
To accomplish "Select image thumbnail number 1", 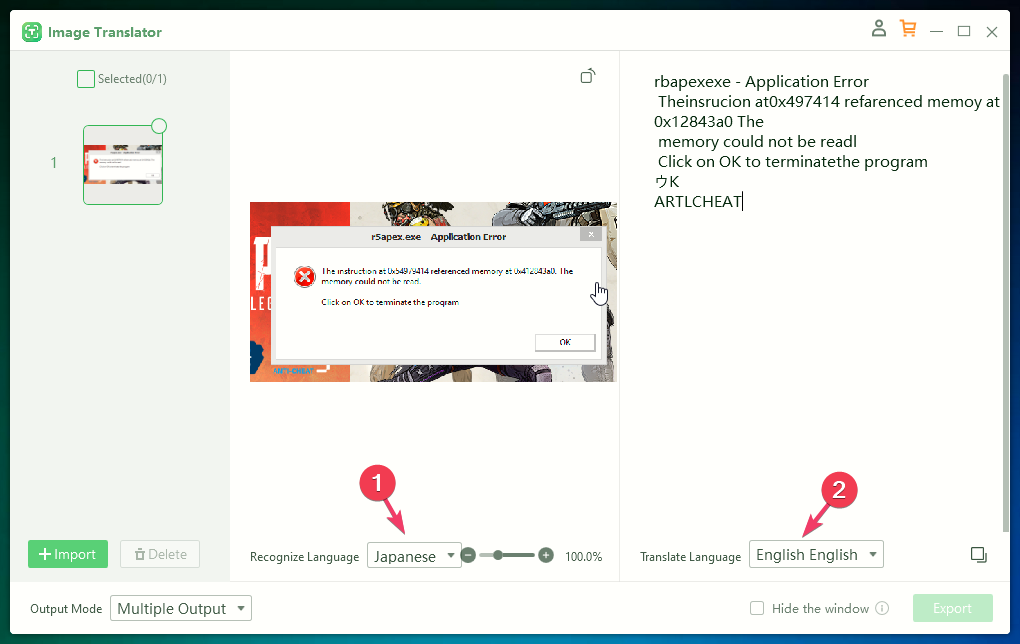I will click(x=123, y=165).
